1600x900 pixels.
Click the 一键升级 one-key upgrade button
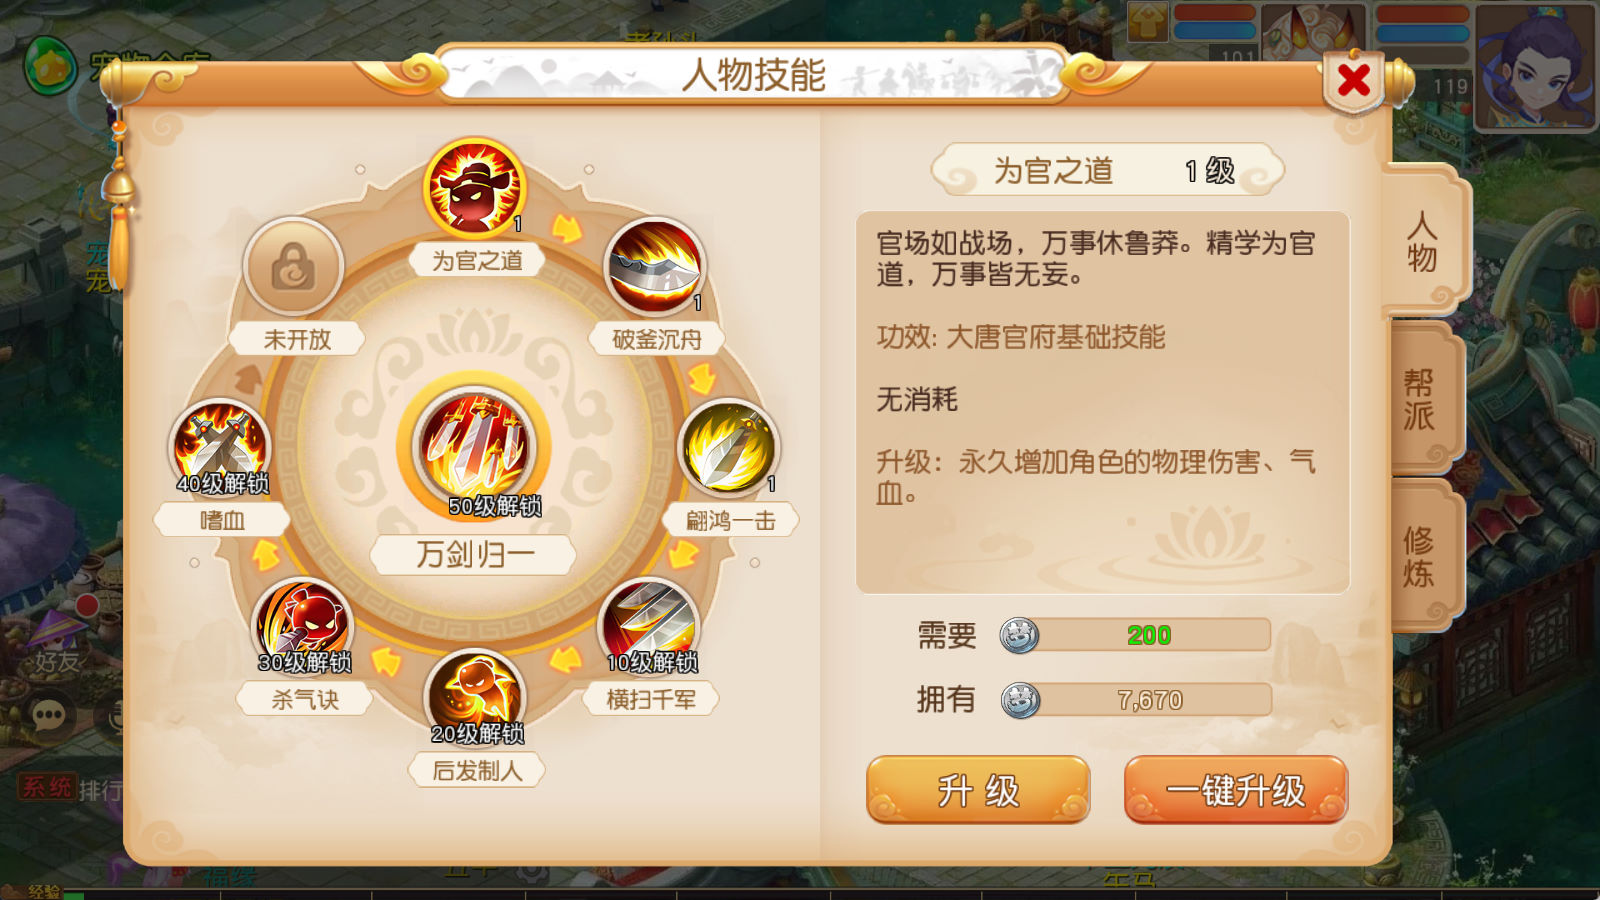pyautogui.click(x=1236, y=790)
